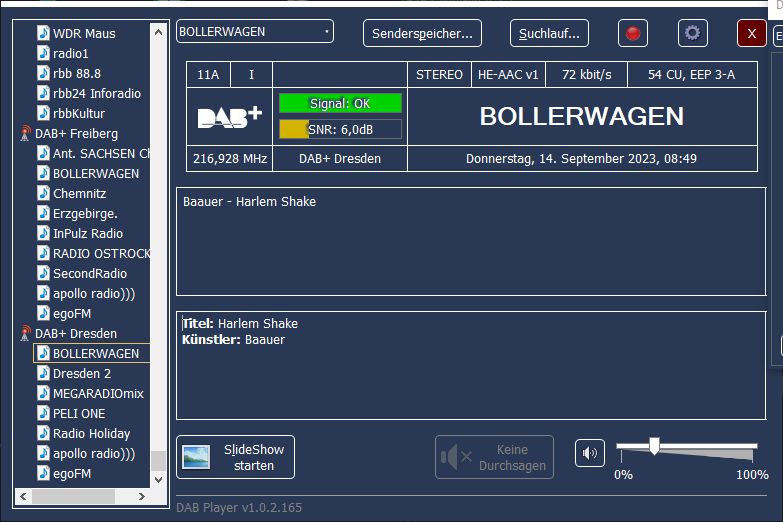
Task: Click horizontal scrollbar left arrow
Action: [23, 497]
